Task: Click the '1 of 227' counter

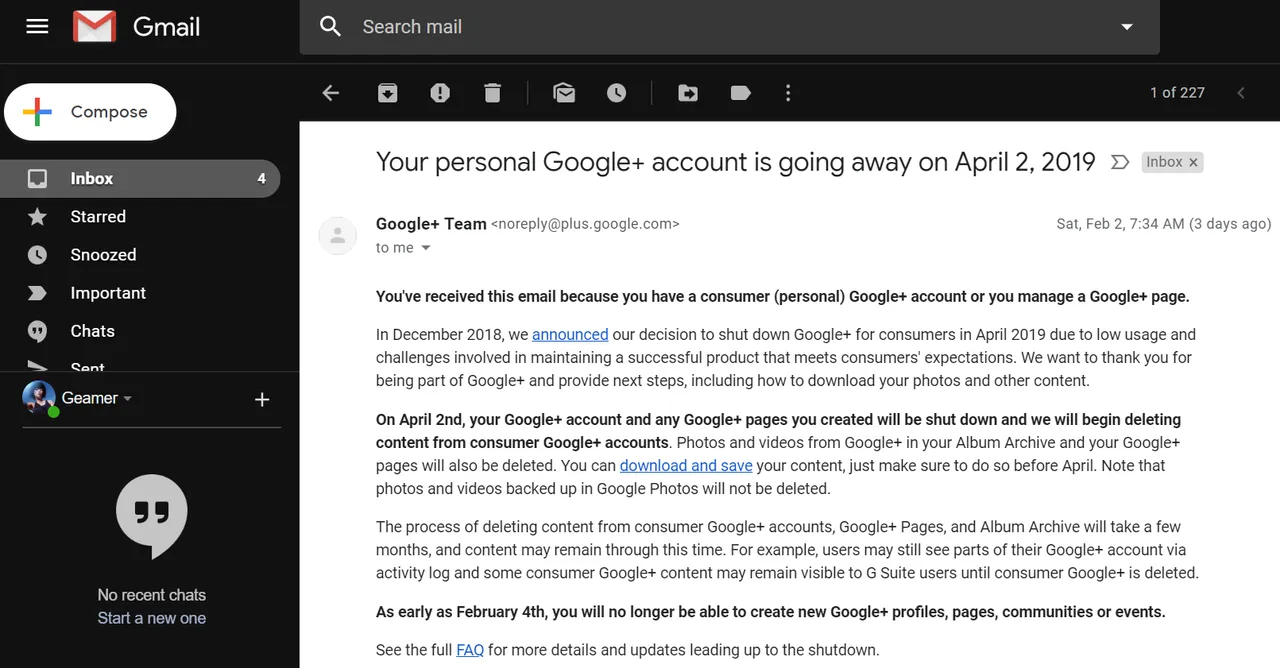Action: [1177, 93]
